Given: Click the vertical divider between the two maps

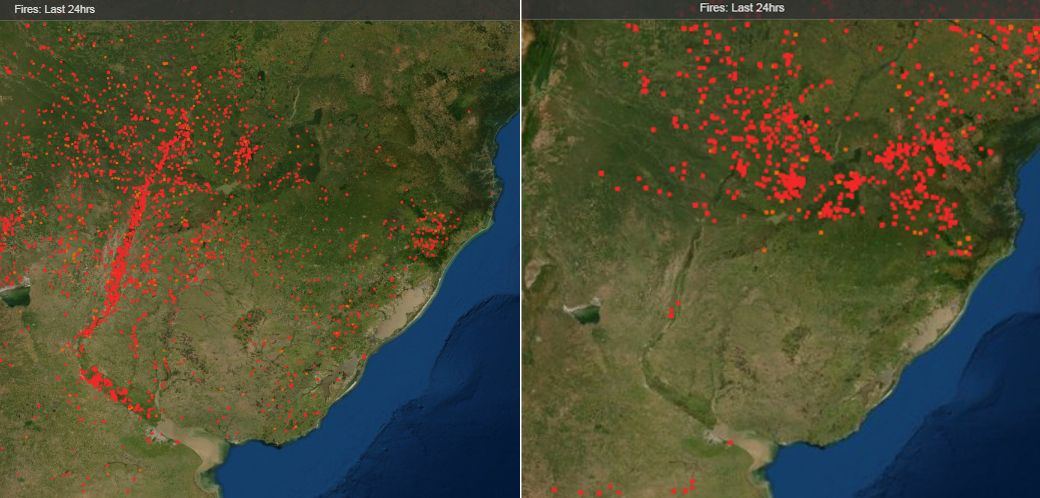Looking at the screenshot, I should coord(520,250).
